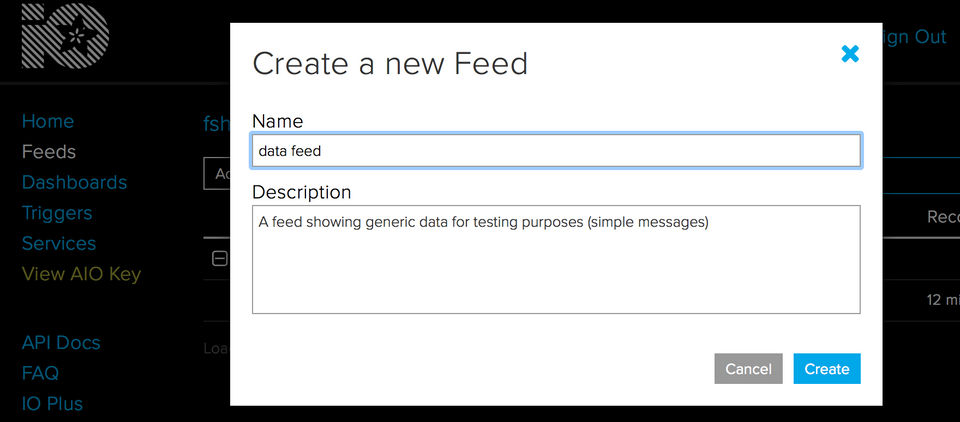Click the IO Plus link
This screenshot has height=422, width=960.
52,404
